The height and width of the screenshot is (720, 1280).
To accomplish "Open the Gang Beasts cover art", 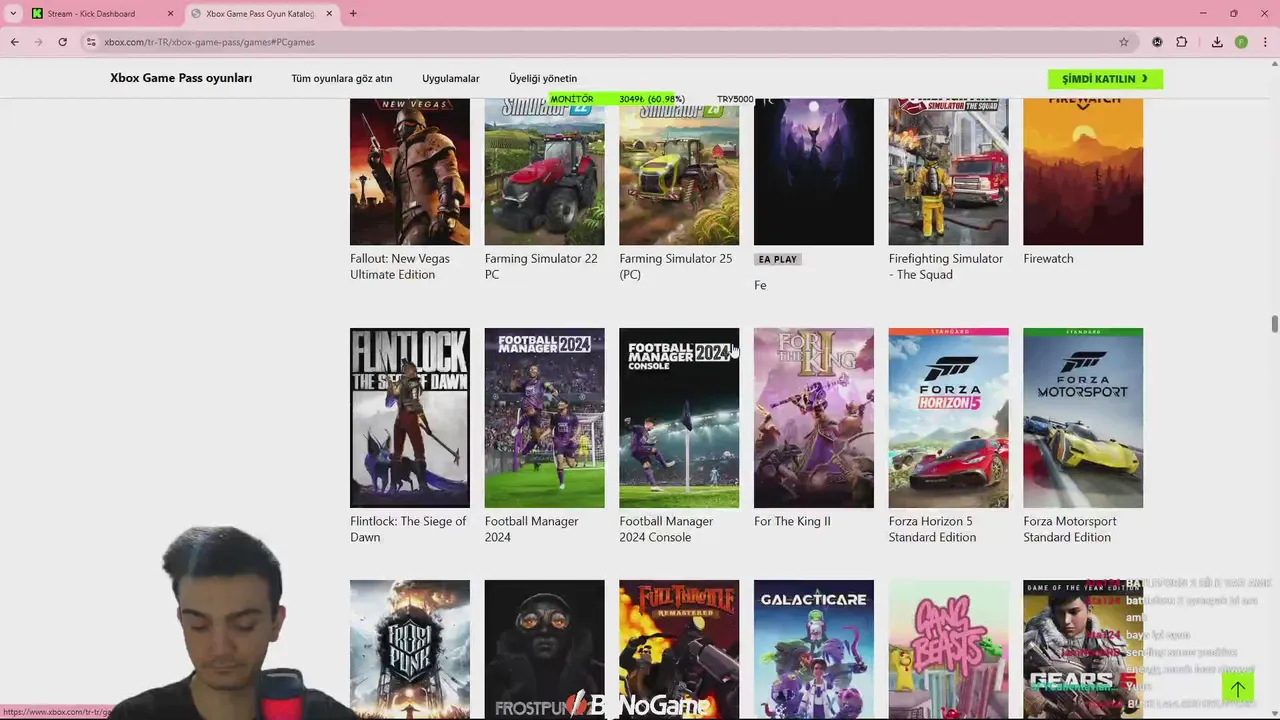I will (949, 650).
